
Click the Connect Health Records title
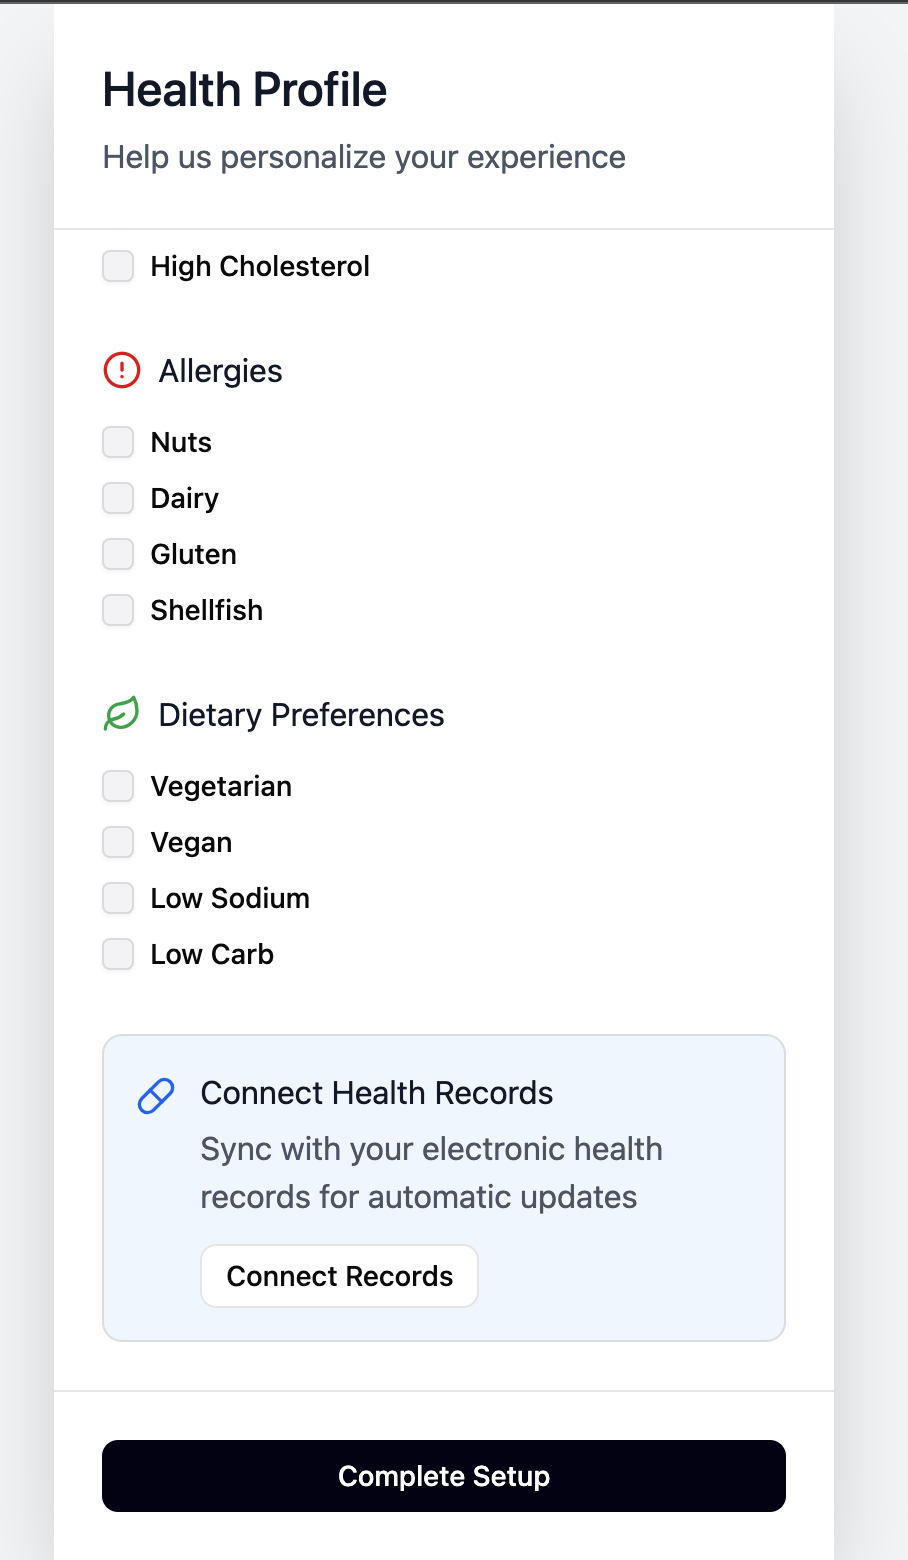click(x=377, y=1093)
